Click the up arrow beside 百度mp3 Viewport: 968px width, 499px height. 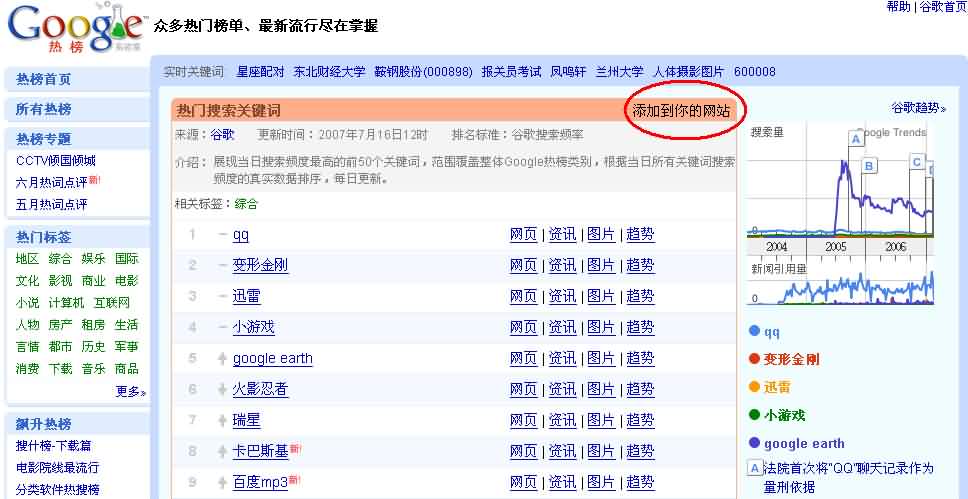[223, 482]
